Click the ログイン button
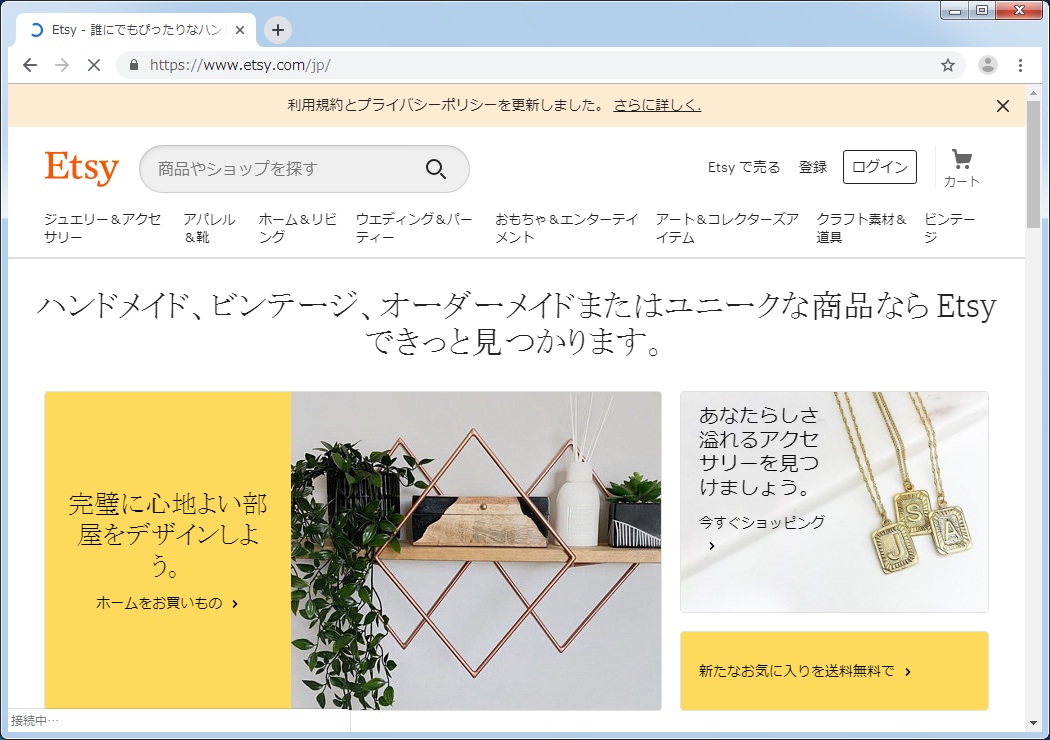The width and height of the screenshot is (1050, 740). pyautogui.click(x=879, y=167)
